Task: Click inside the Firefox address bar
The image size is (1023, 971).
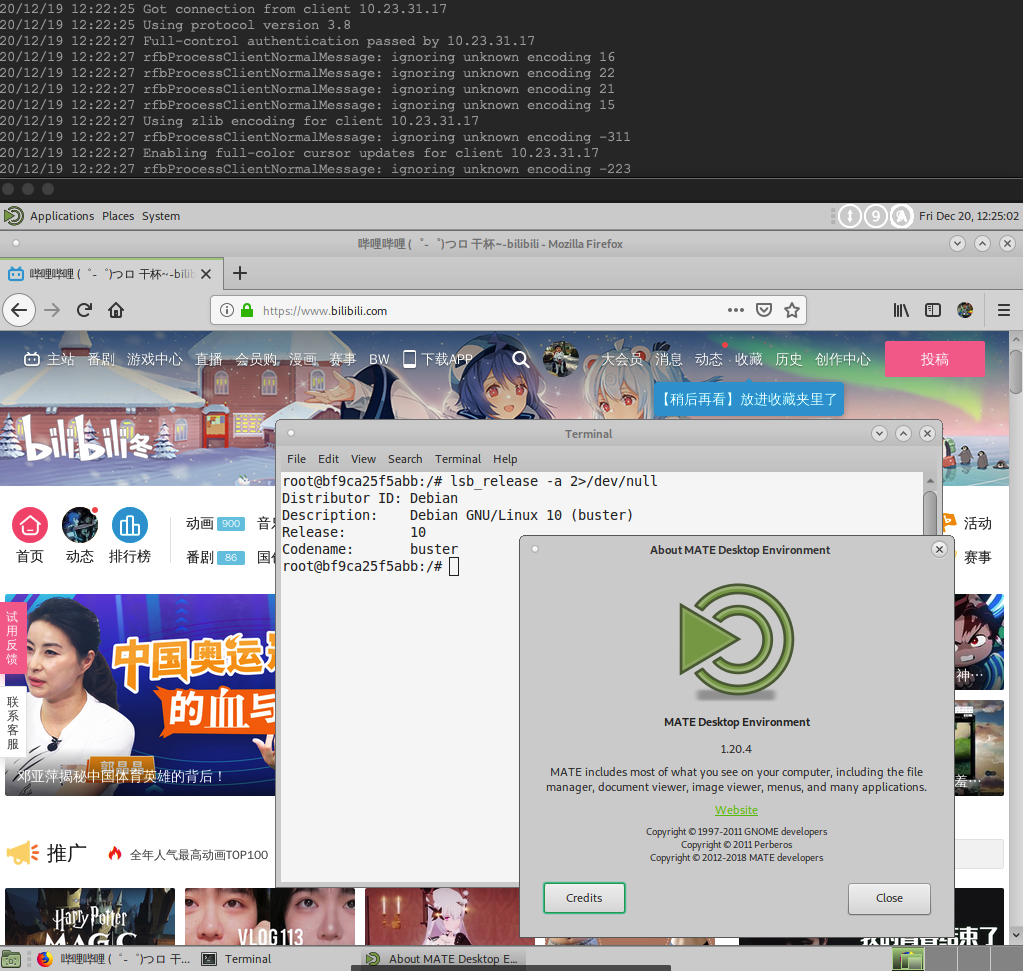Action: coord(450,310)
